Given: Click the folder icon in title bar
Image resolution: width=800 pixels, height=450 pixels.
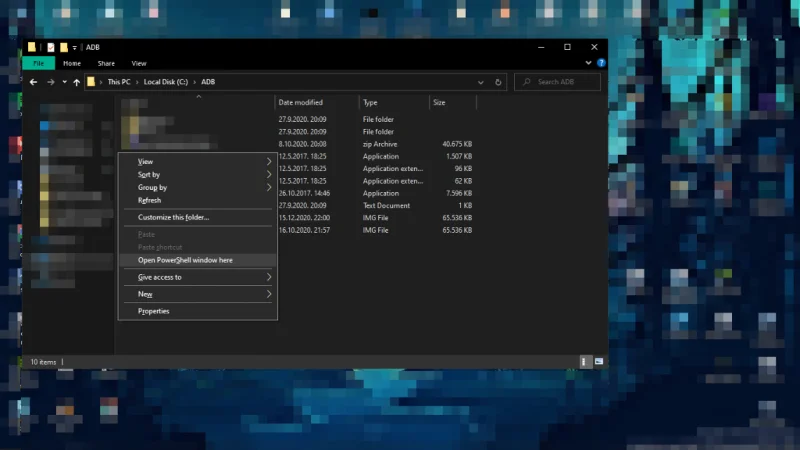Looking at the screenshot, I should [x=32, y=47].
